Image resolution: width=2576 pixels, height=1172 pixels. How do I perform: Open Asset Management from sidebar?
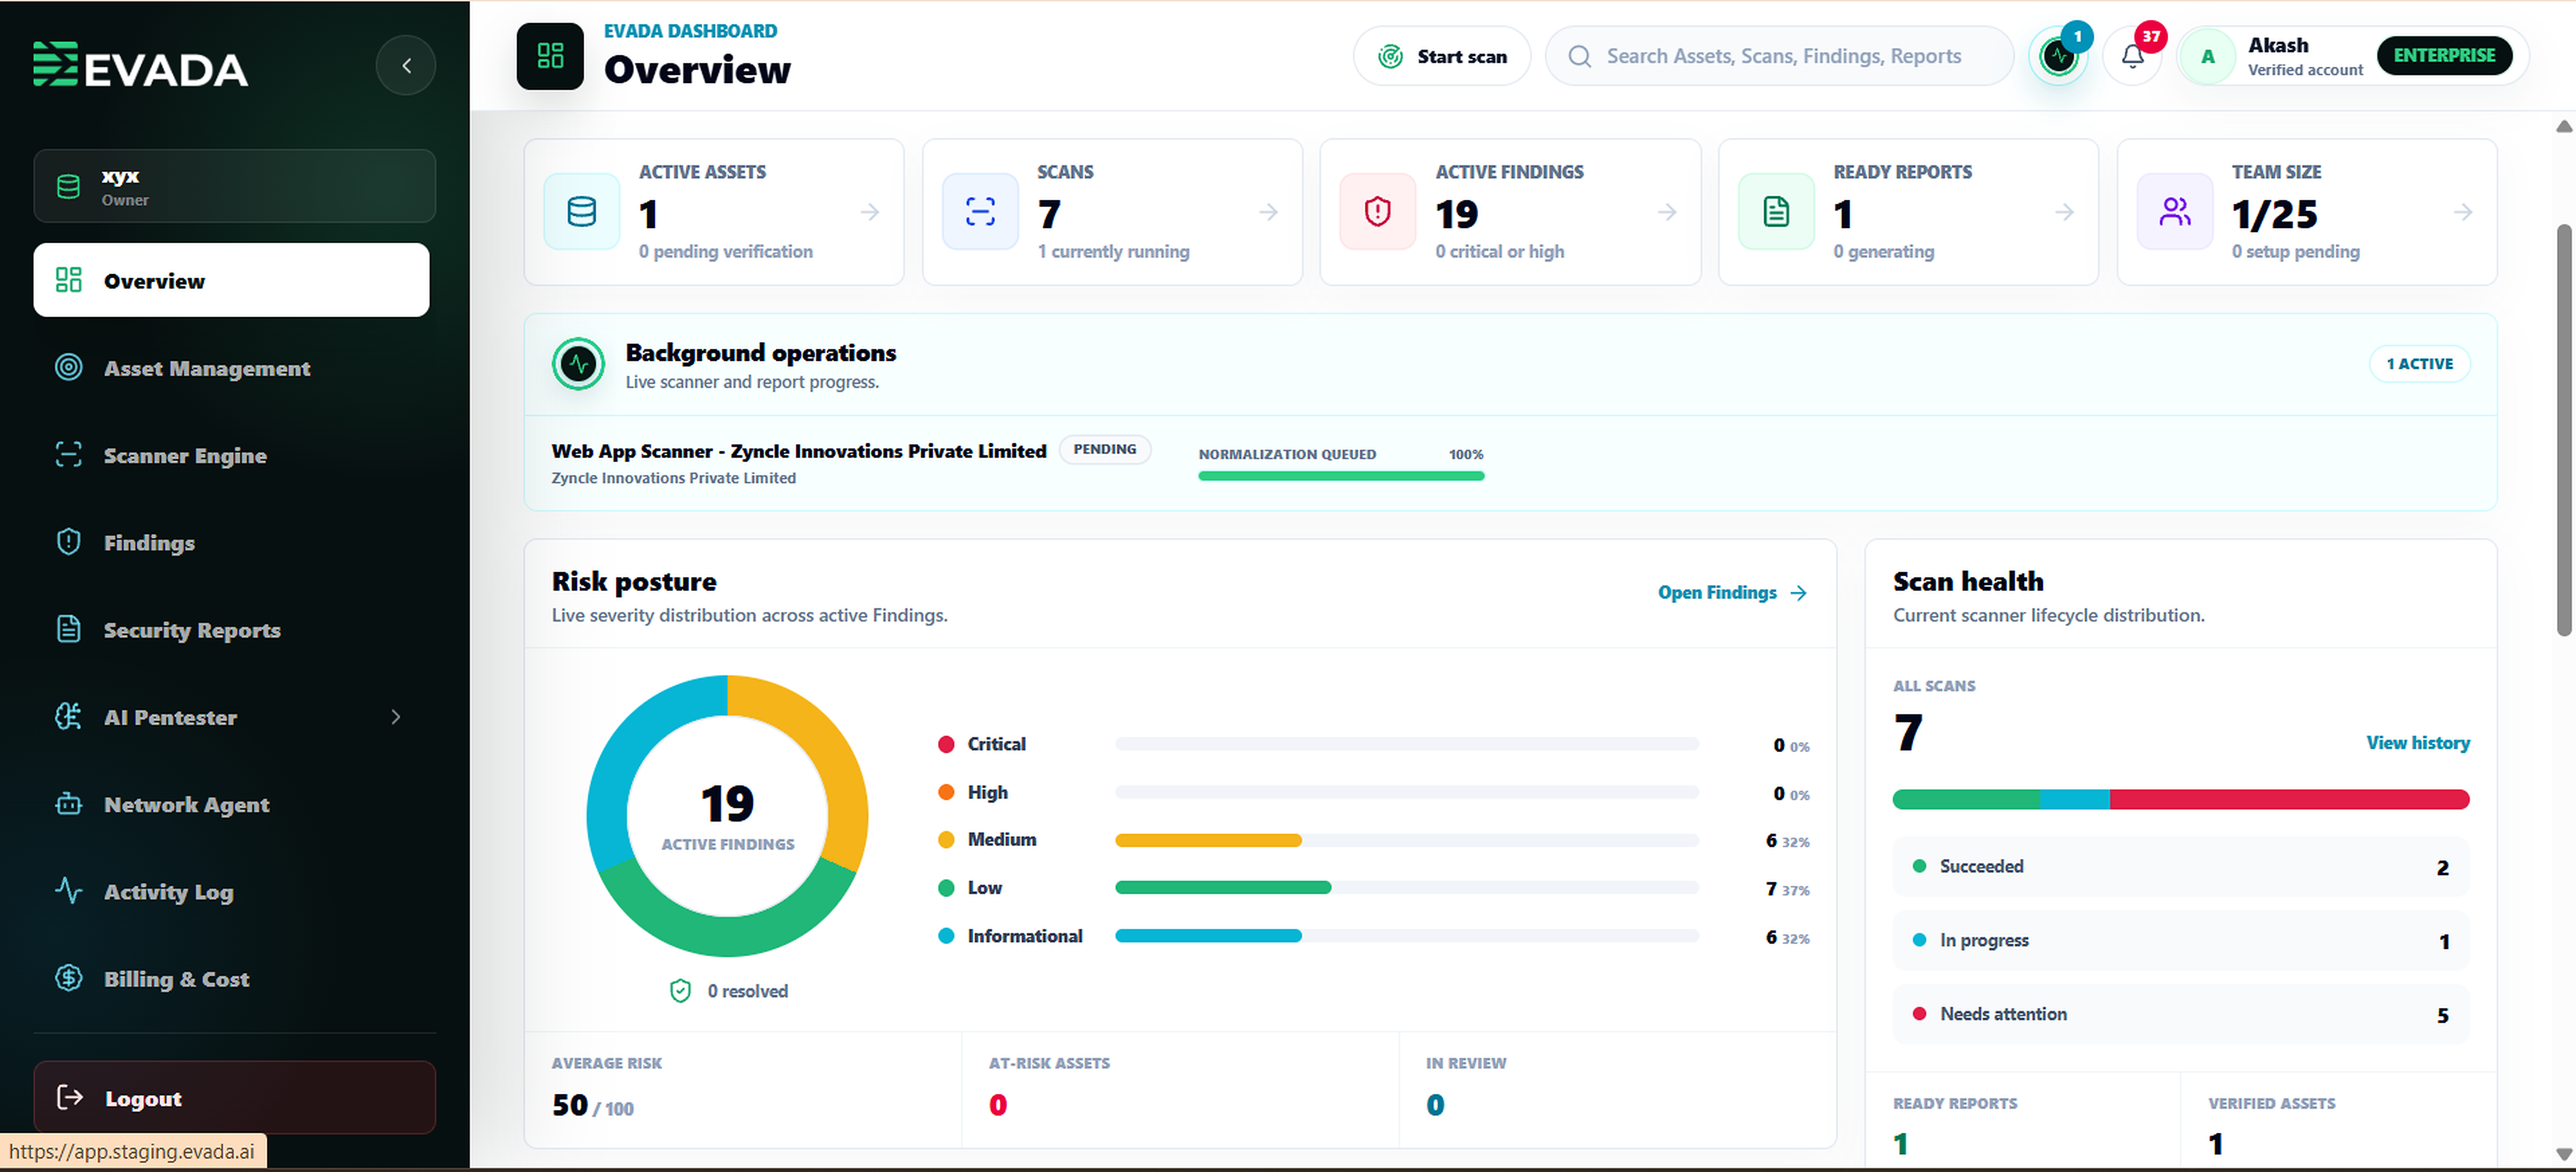pos(207,368)
